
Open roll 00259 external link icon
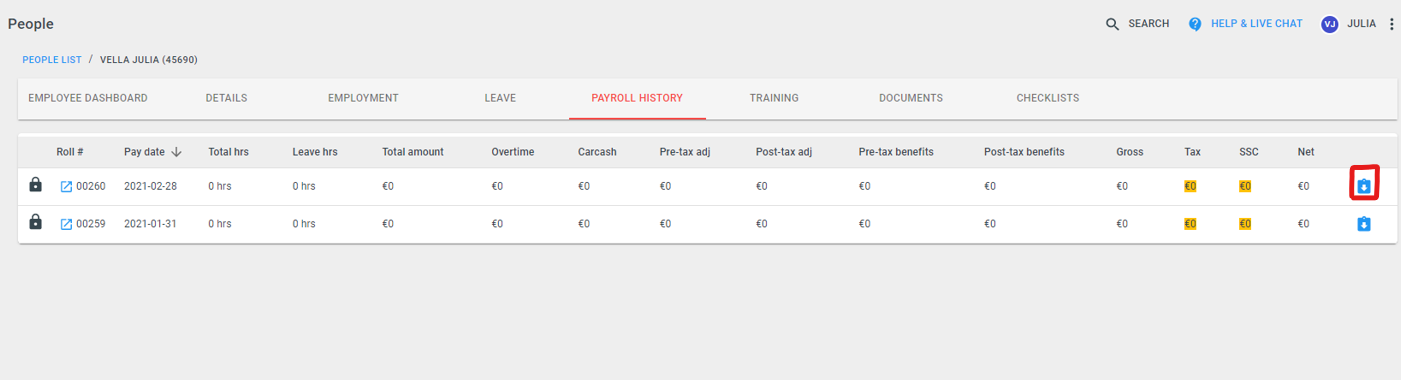click(x=66, y=224)
